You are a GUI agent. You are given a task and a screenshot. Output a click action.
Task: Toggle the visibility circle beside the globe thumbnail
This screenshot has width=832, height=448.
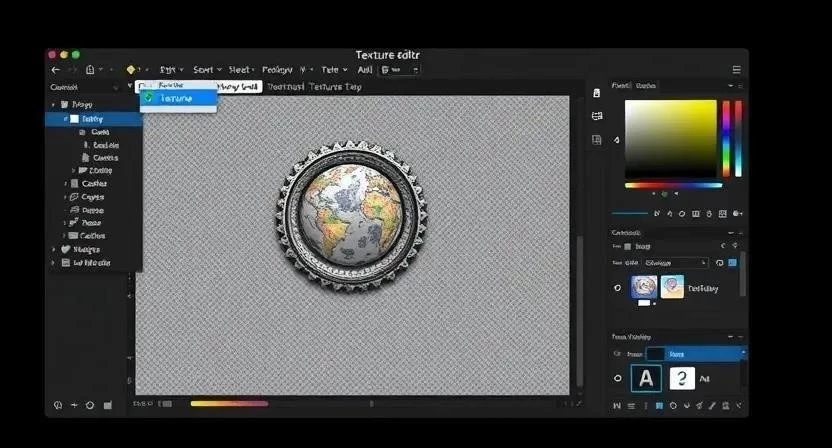pos(618,288)
